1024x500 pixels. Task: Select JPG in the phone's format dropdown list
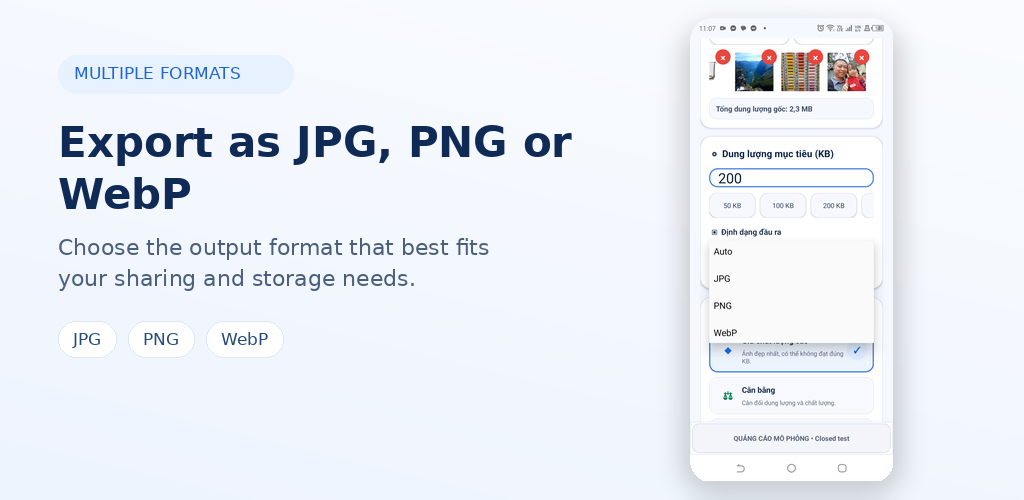tap(791, 279)
